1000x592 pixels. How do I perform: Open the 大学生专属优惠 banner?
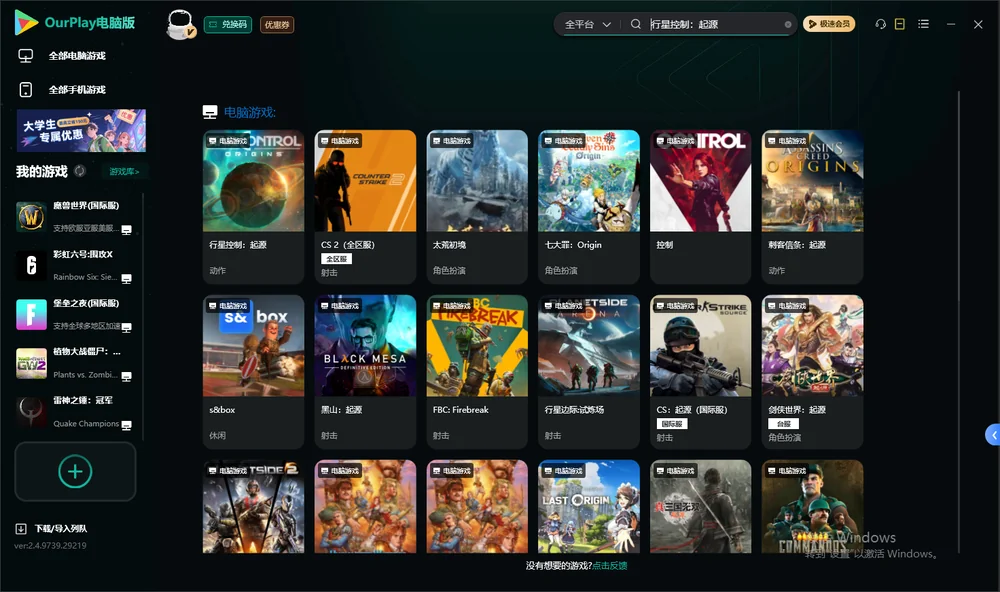(x=81, y=130)
